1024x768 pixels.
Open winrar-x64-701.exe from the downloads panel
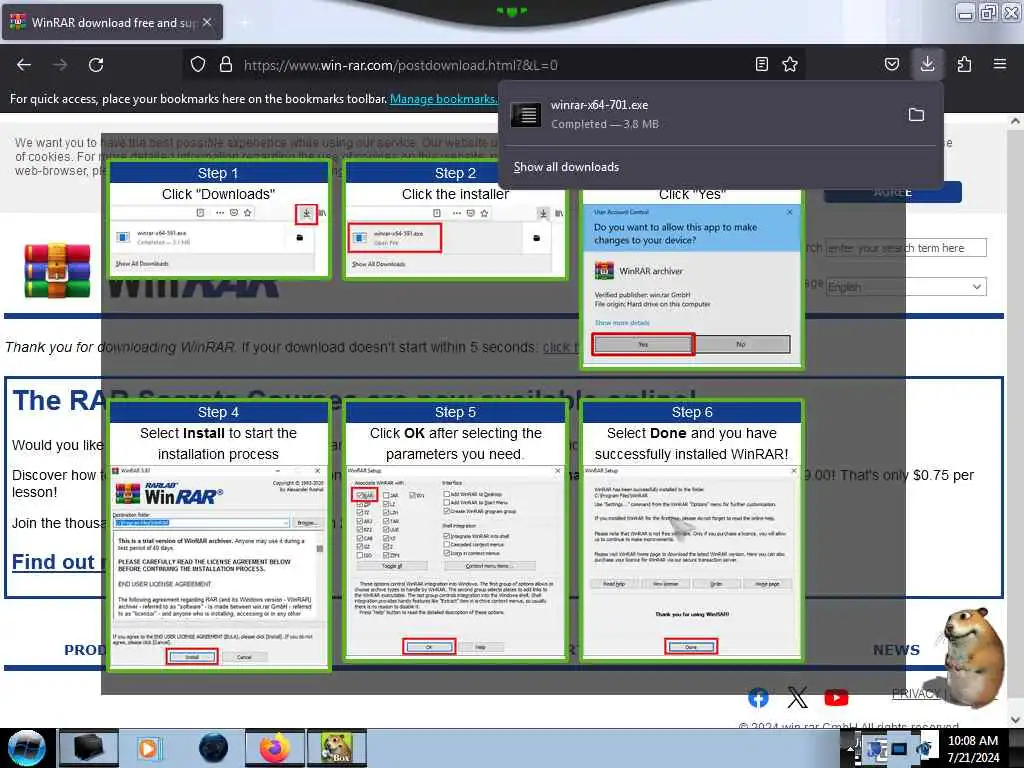tap(702, 115)
